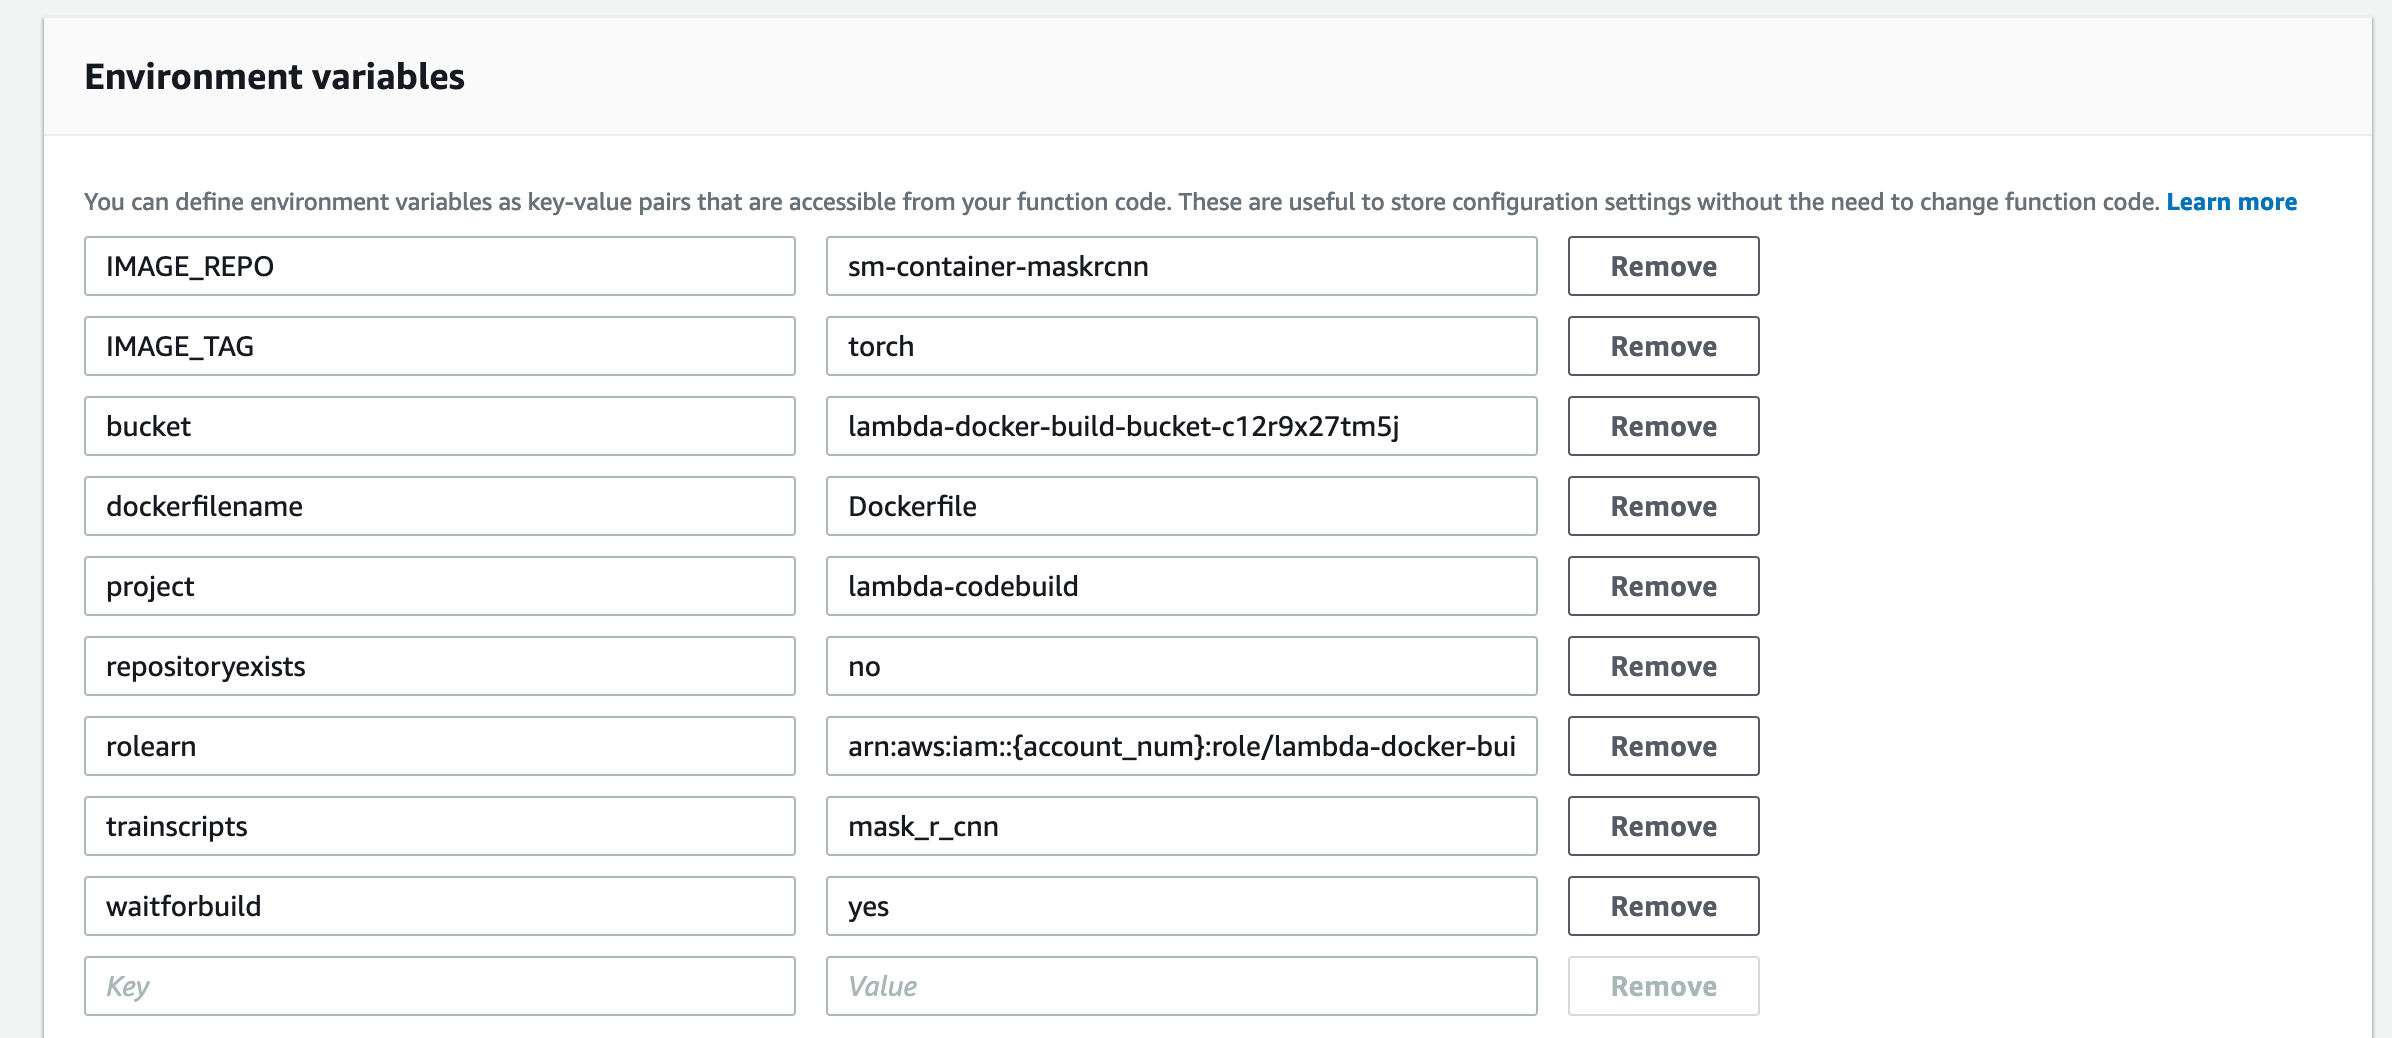This screenshot has width=2392, height=1038.
Task: Remove the bucket variable row
Action: click(1663, 426)
